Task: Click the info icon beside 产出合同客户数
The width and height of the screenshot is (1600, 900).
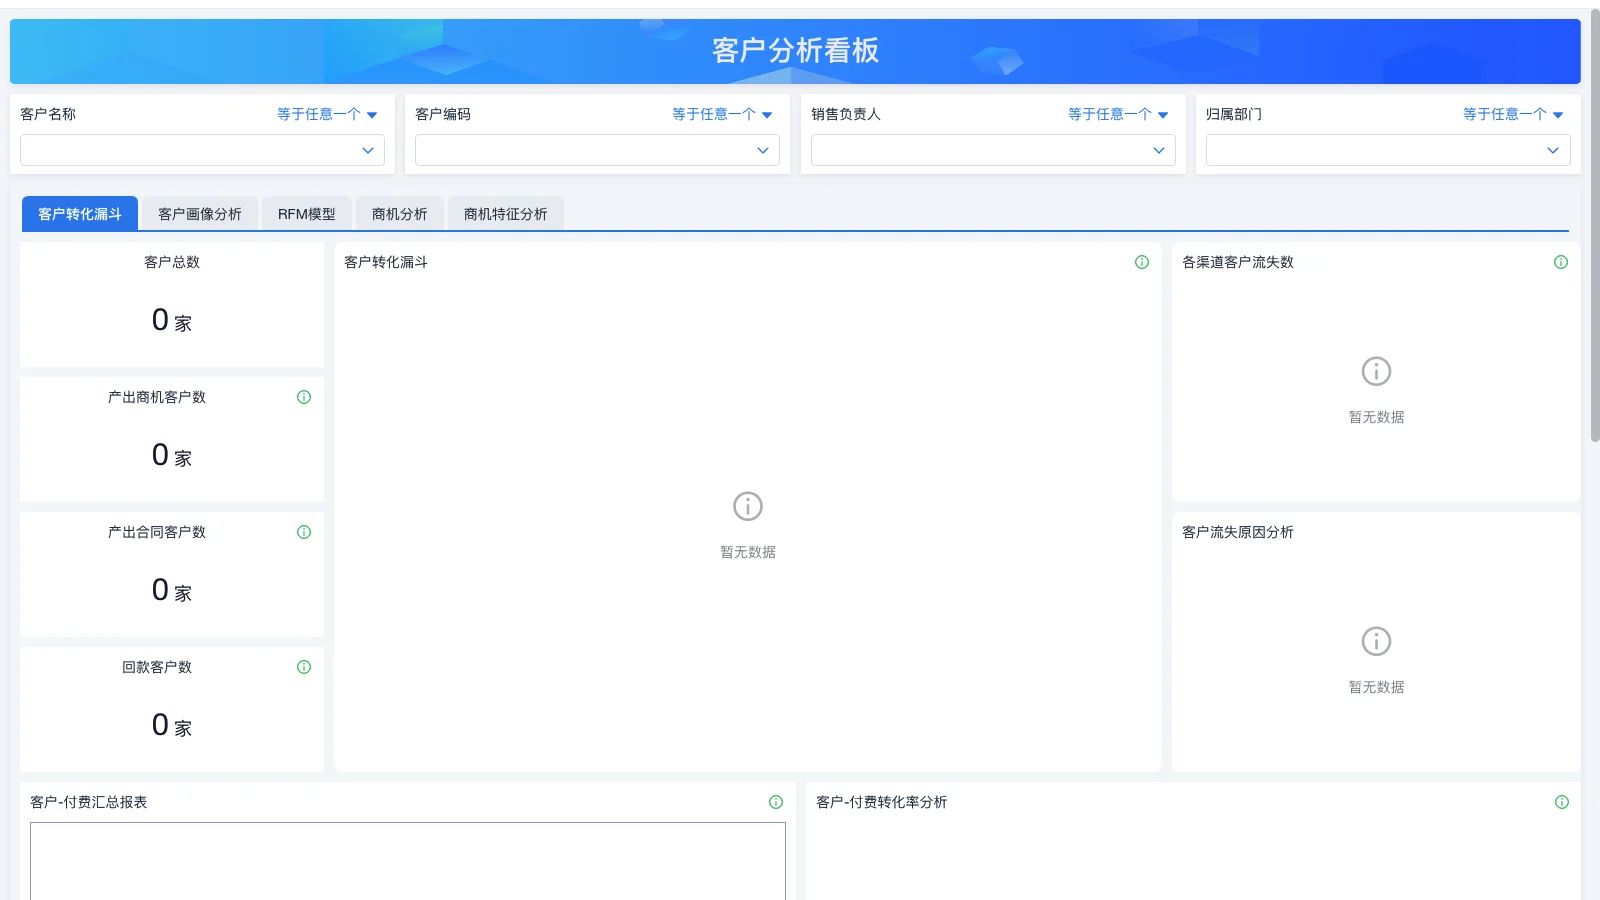Action: point(304,532)
